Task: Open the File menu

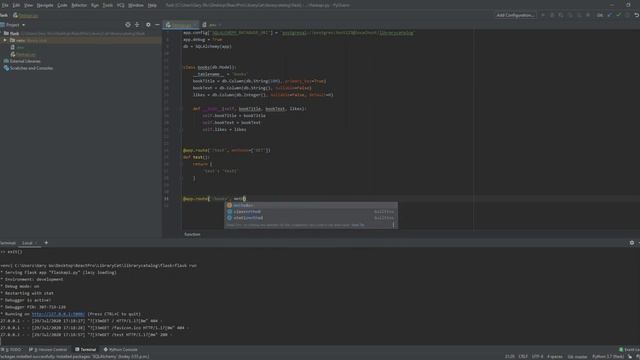Action: 5,5
